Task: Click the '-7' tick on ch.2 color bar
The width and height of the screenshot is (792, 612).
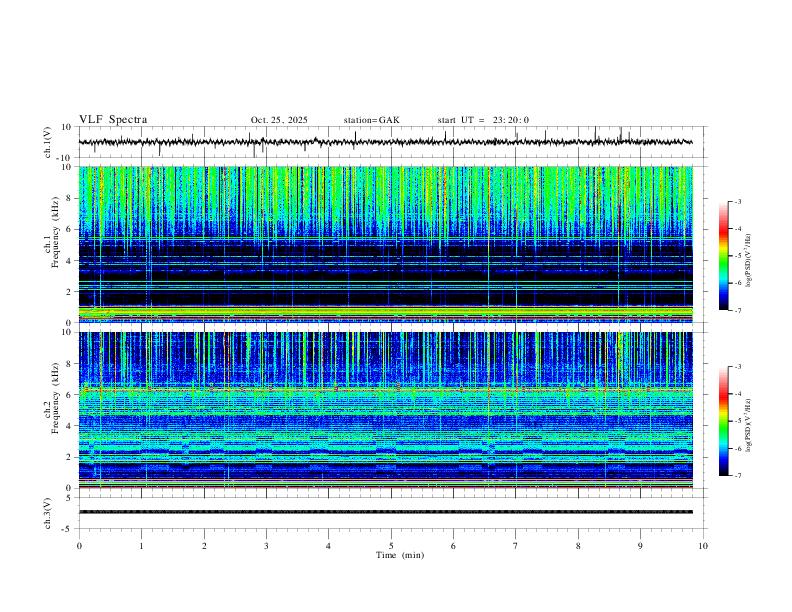Action: 737,476
